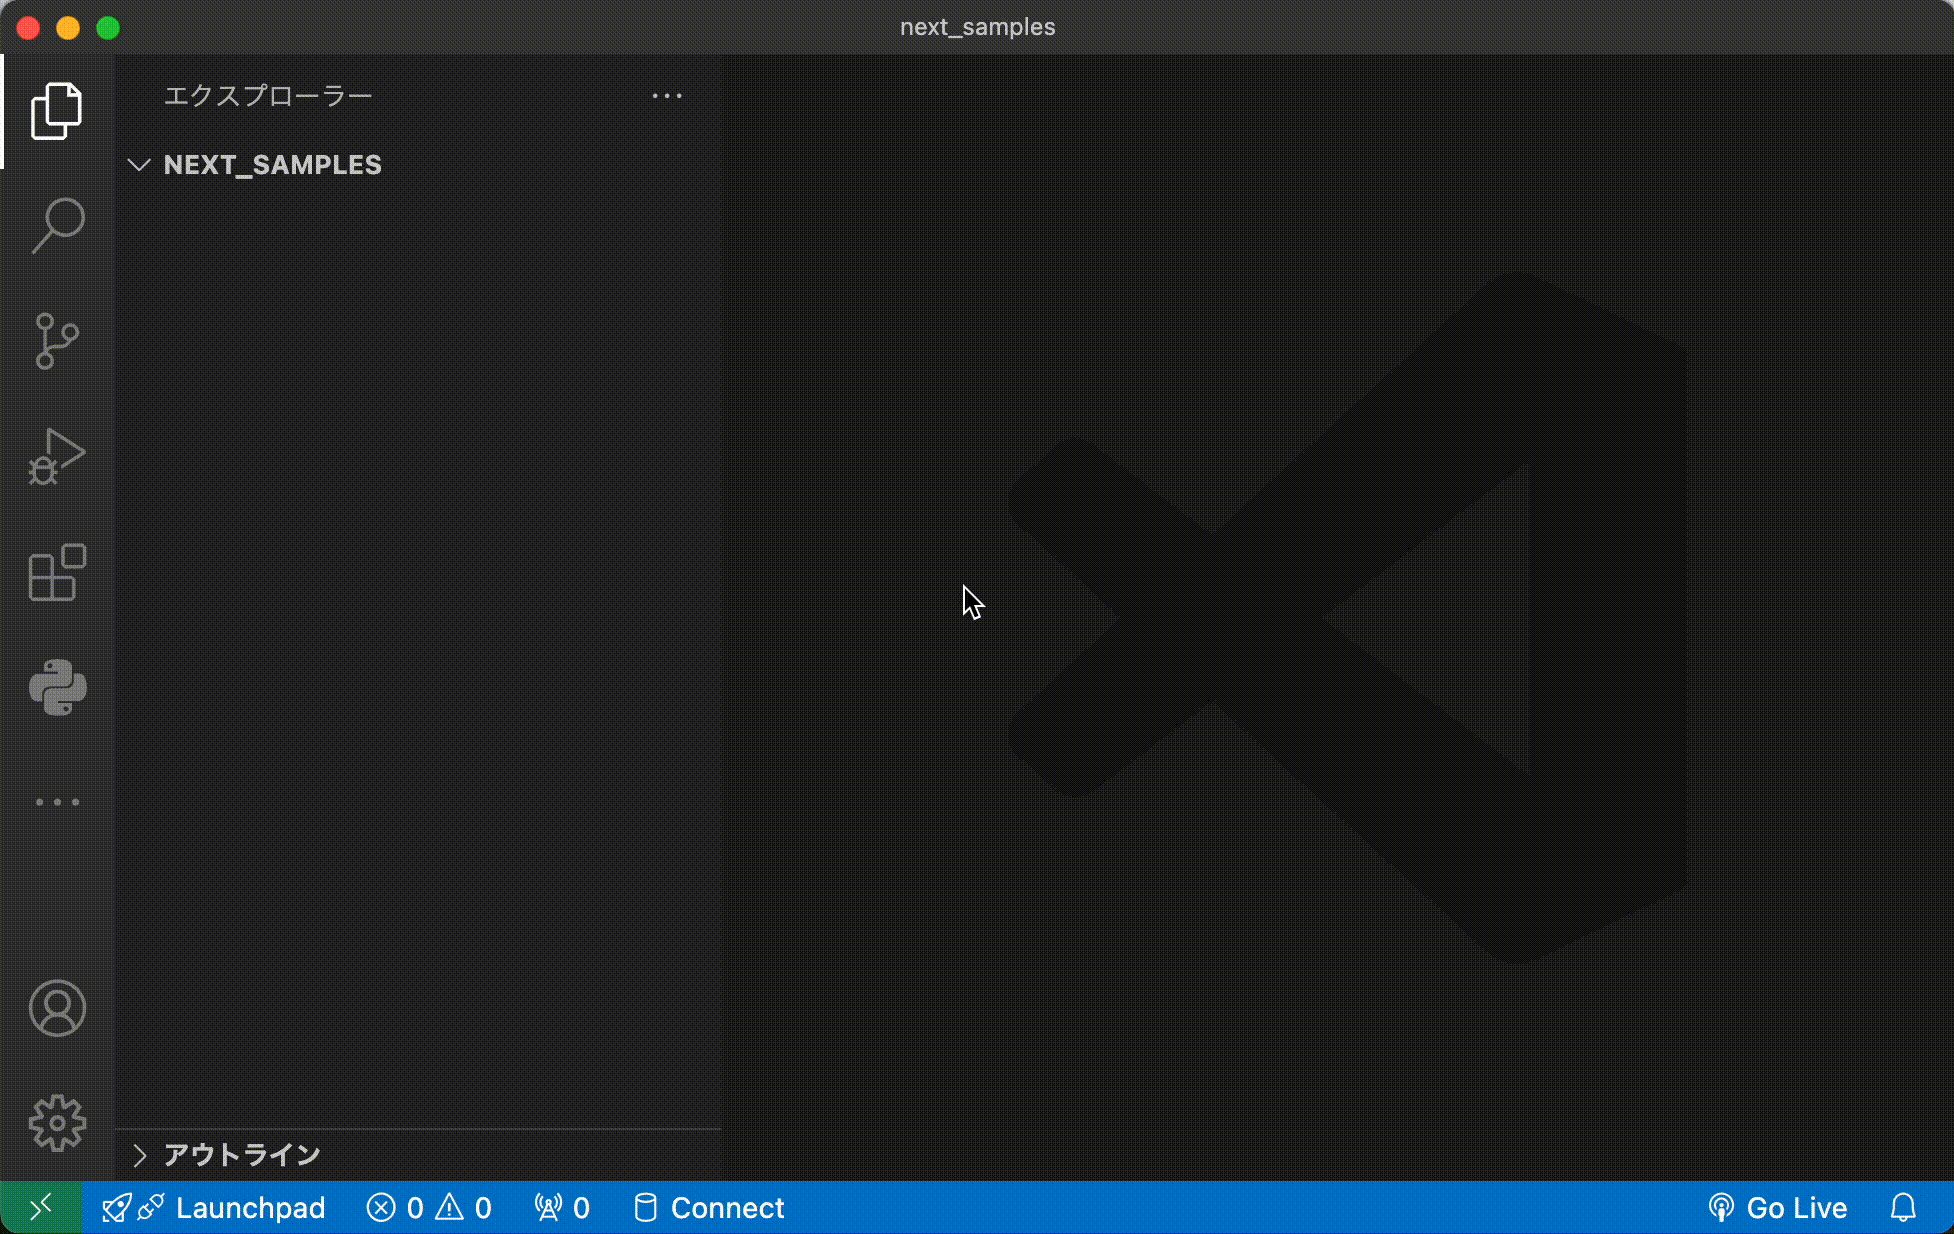Open the Explorer view in activity bar
Image resolution: width=1954 pixels, height=1234 pixels.
(x=57, y=111)
